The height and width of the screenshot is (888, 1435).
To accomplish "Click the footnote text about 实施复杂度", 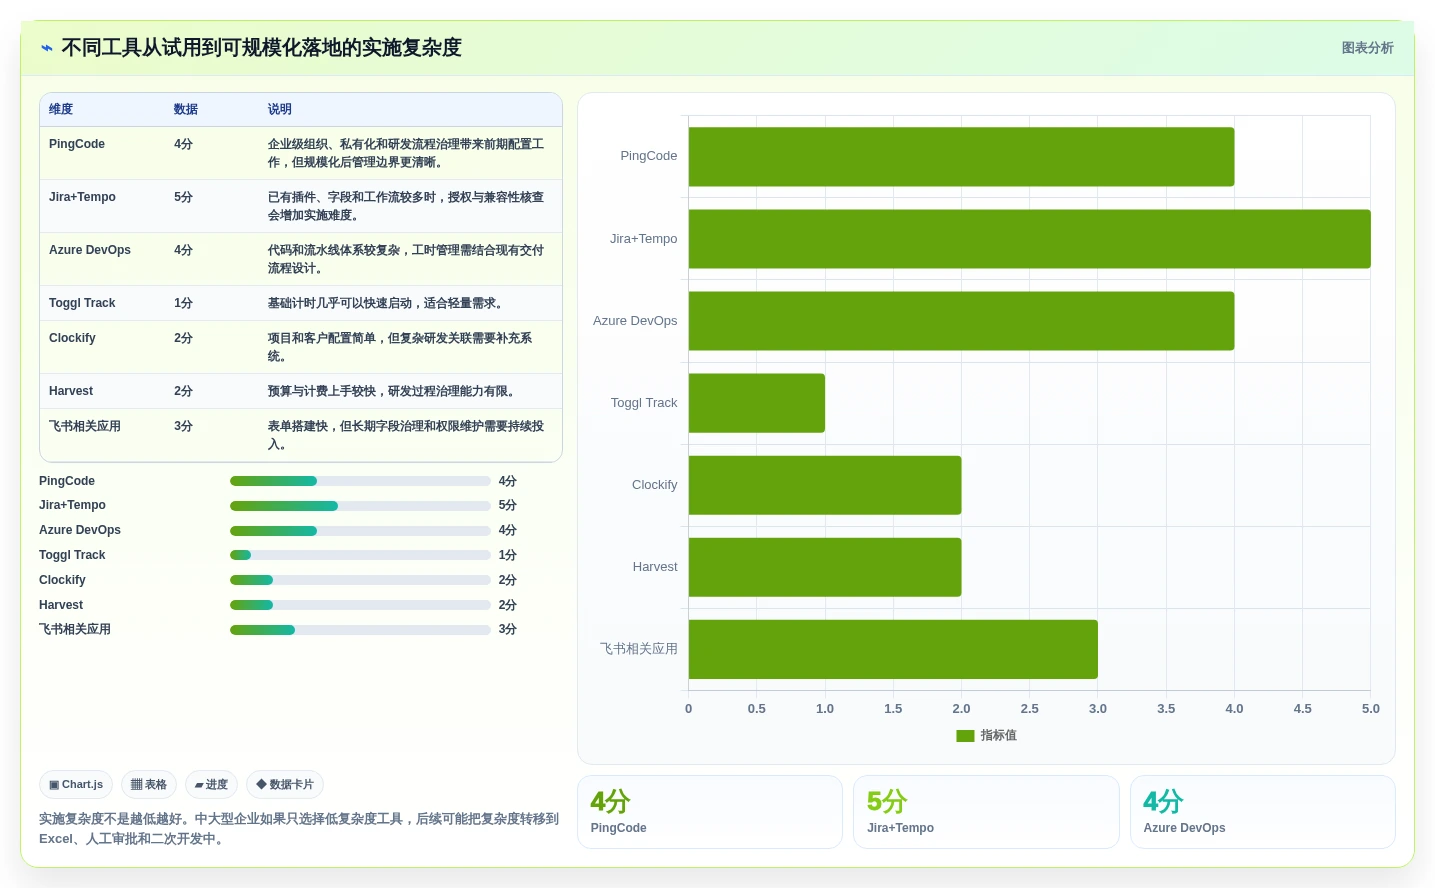I will click(x=299, y=829).
